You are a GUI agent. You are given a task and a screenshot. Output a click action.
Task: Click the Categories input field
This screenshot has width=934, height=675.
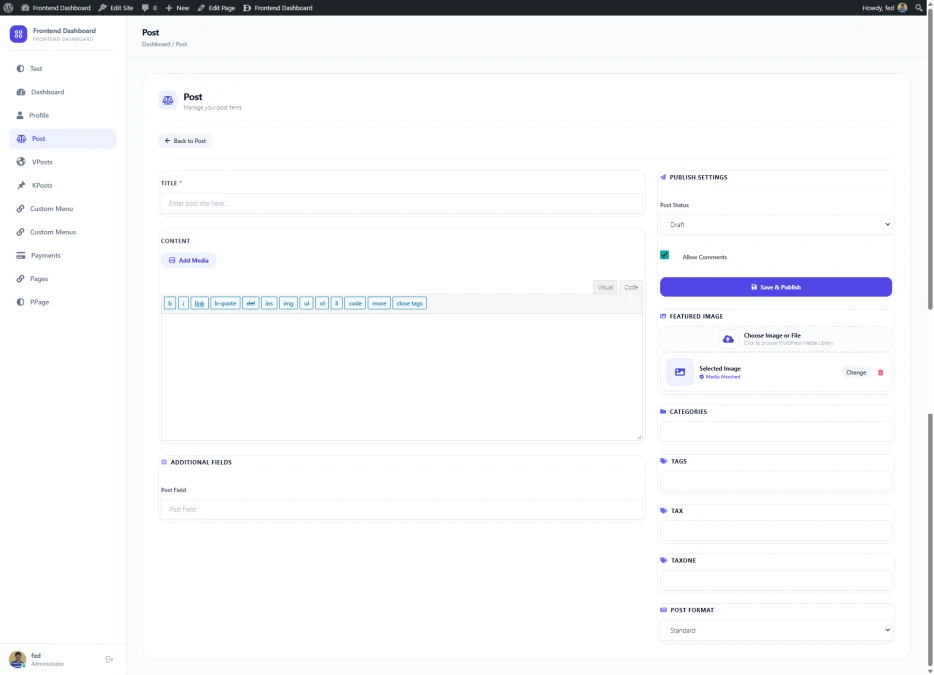point(776,431)
